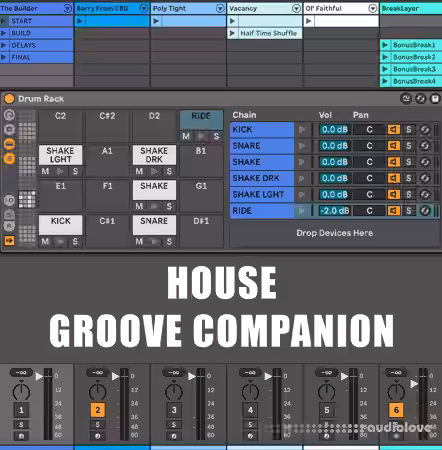Show the Drum Rack macro controls

click(x=9, y=115)
